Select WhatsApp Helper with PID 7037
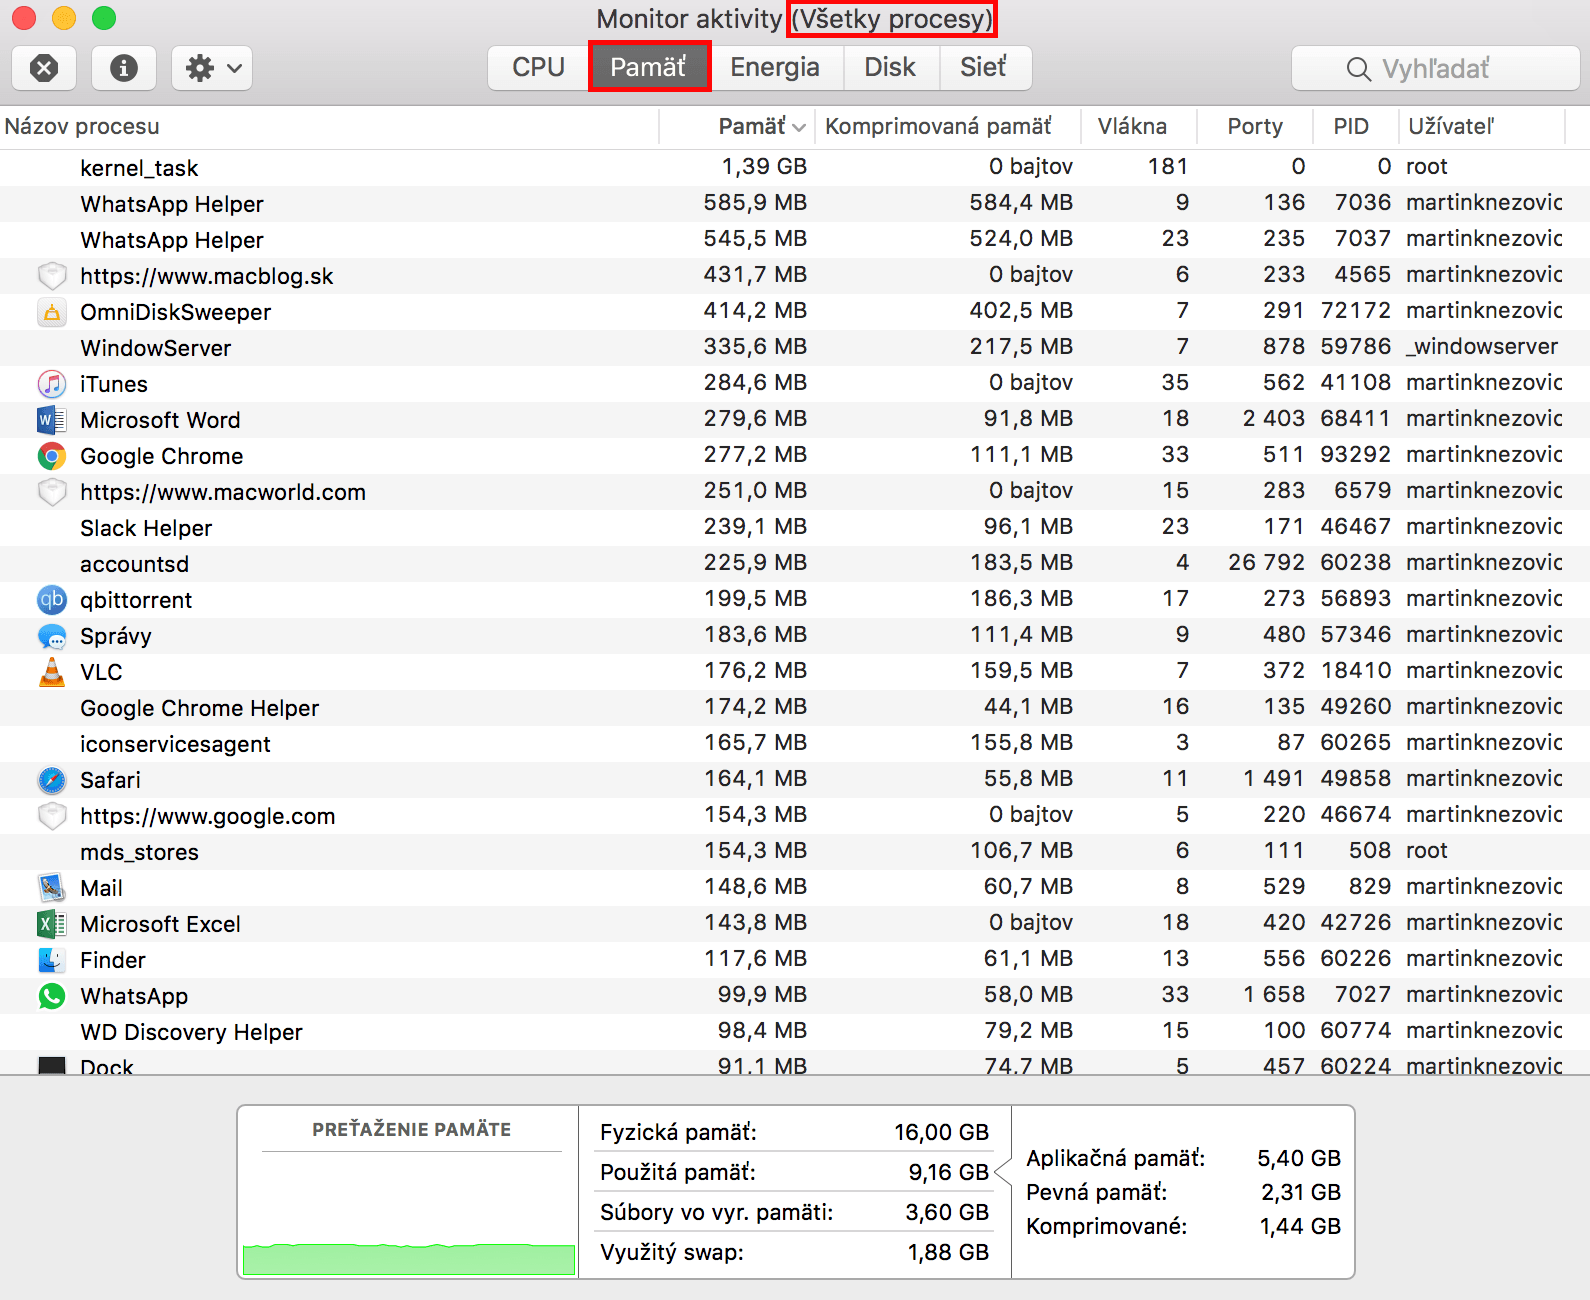 click(795, 239)
